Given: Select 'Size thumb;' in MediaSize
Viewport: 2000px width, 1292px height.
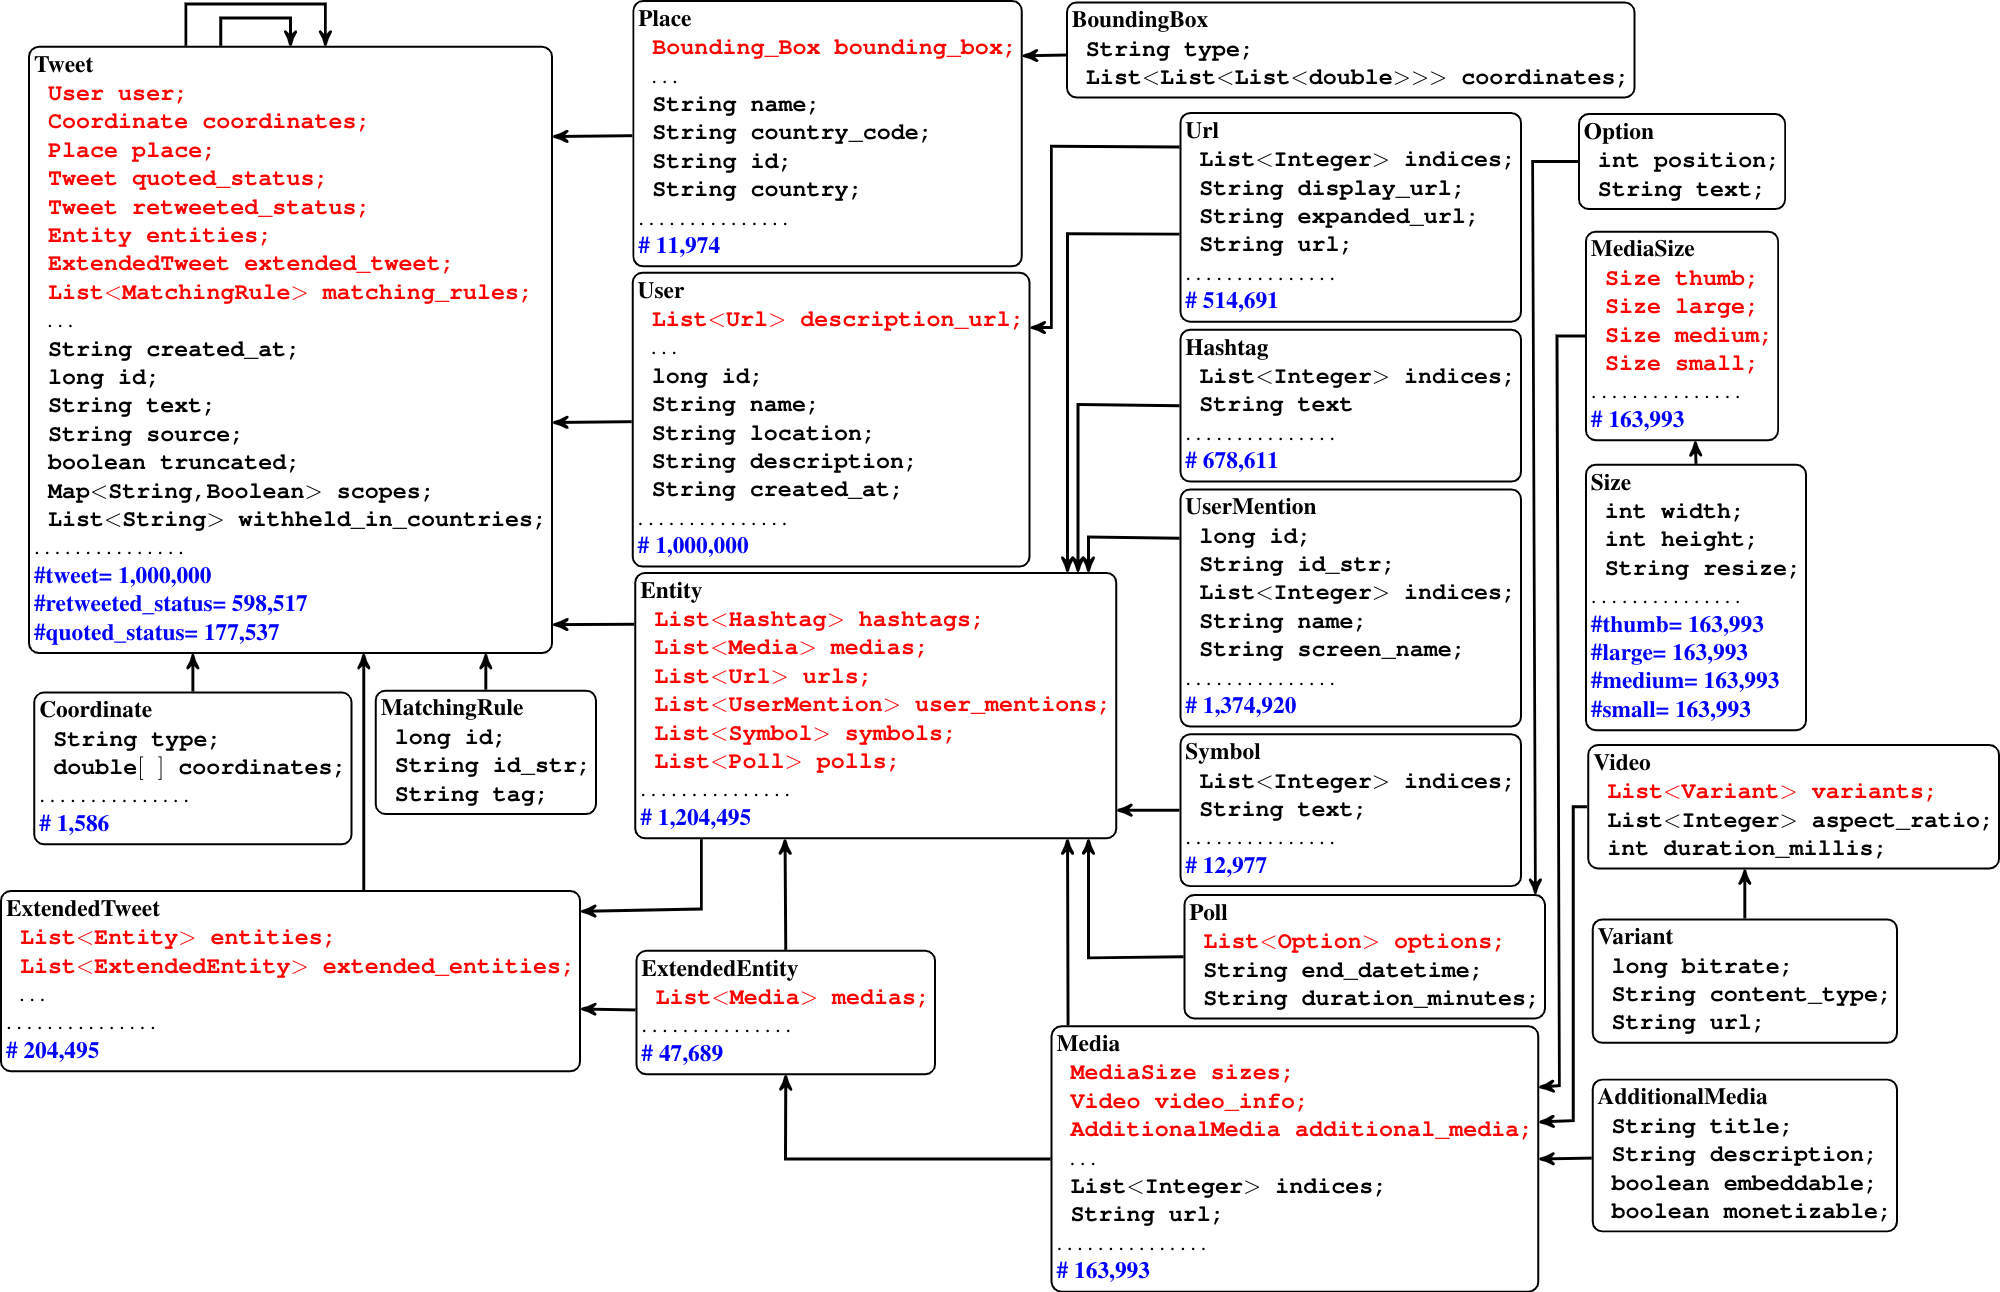Looking at the screenshot, I should pyautogui.click(x=1680, y=279).
